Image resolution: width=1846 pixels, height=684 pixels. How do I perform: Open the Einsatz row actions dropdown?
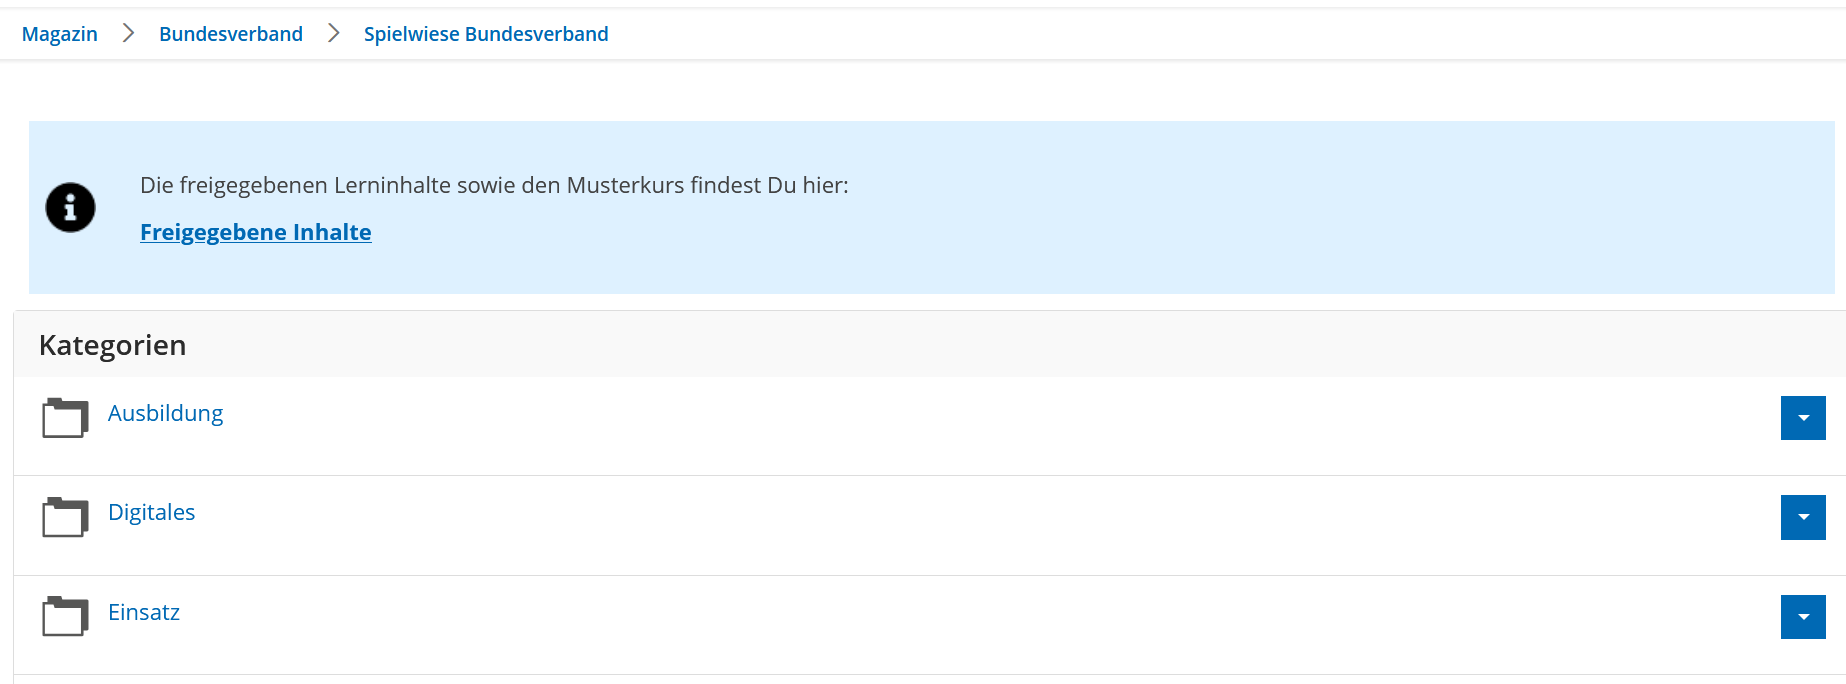tap(1802, 617)
